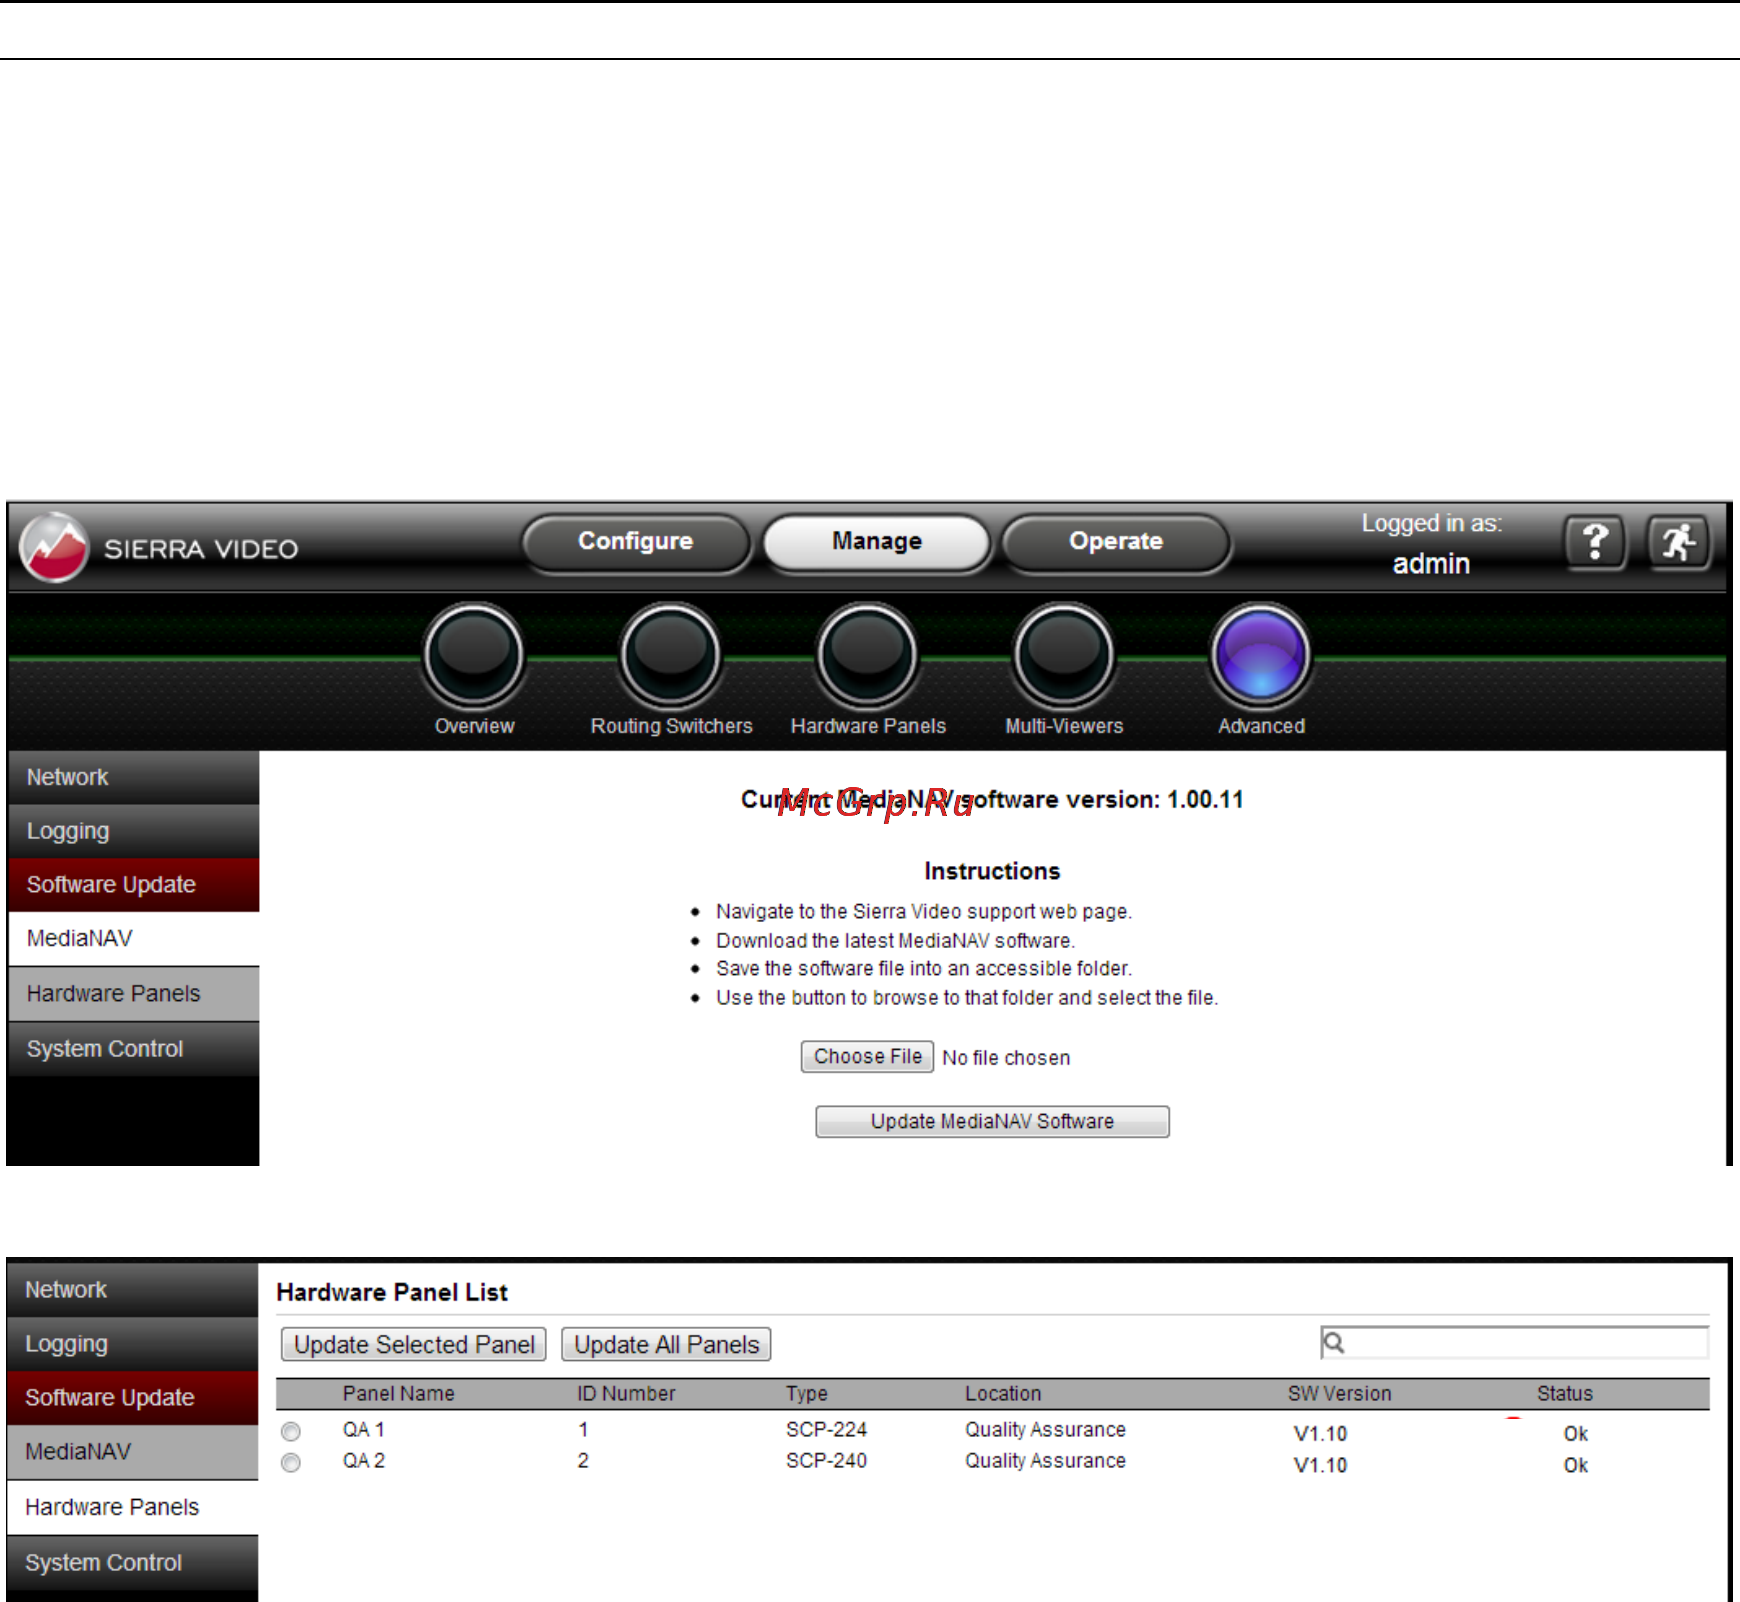
Task: Click the search magnifier icon
Action: point(1334,1342)
